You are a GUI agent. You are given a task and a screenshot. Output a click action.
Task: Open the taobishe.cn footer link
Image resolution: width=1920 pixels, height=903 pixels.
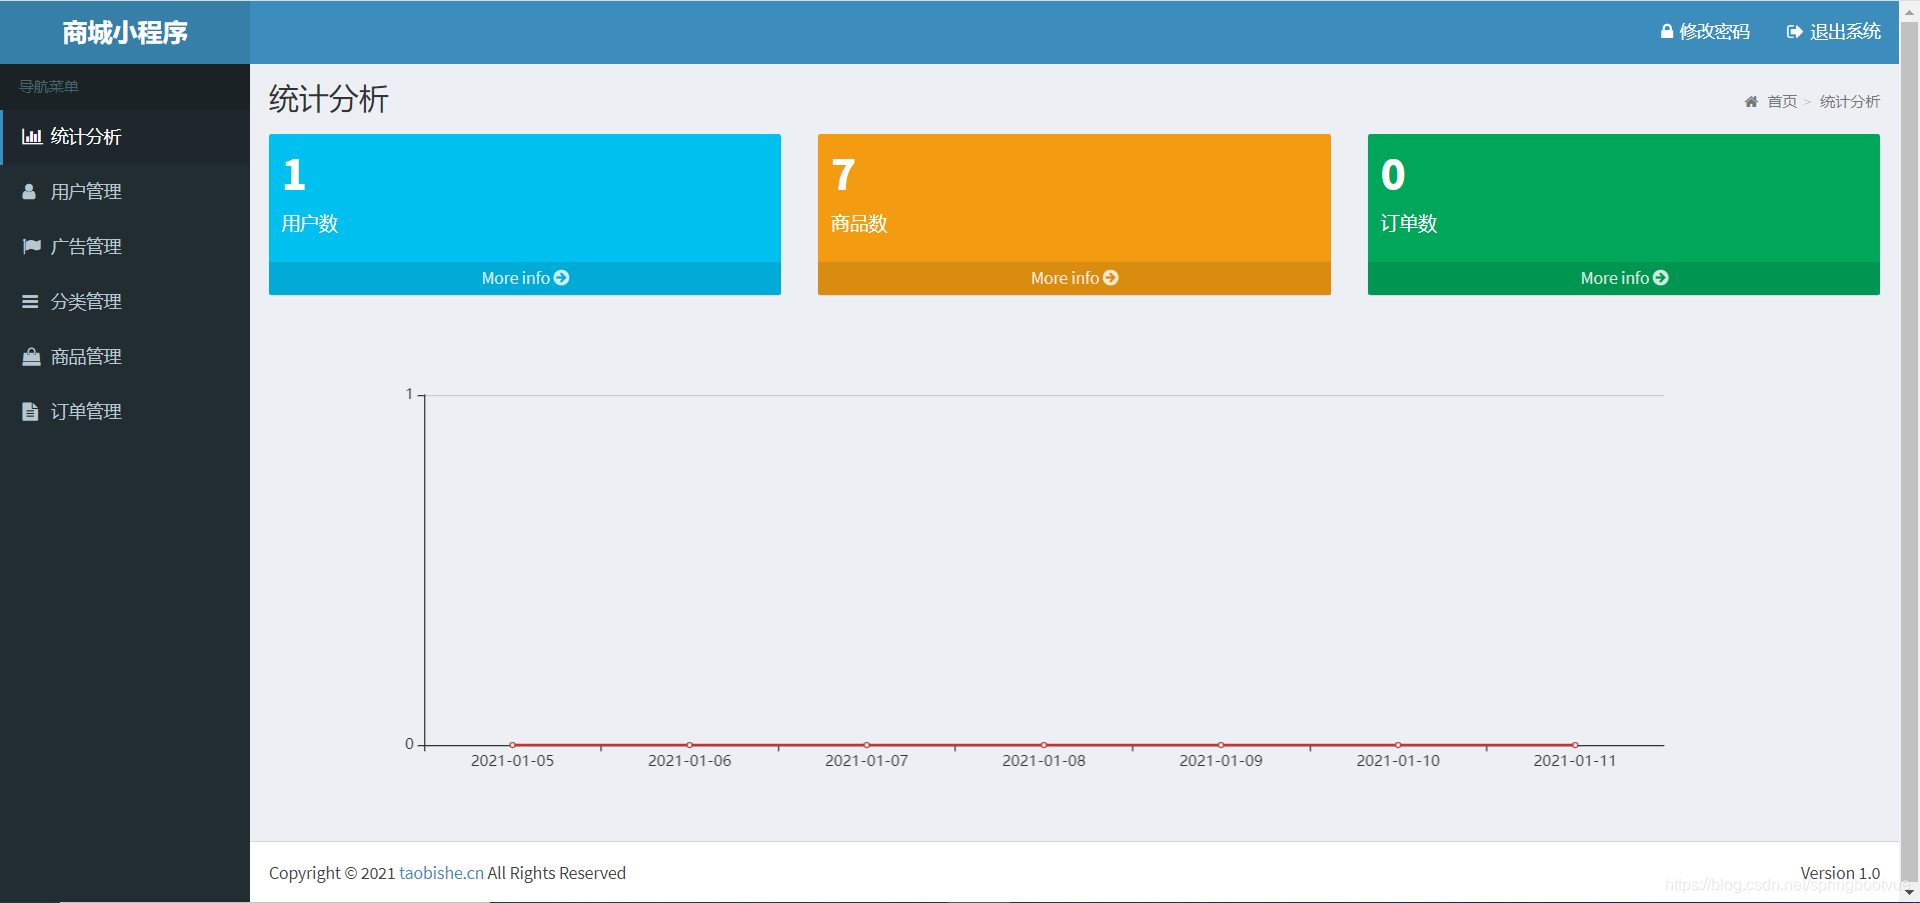point(441,873)
